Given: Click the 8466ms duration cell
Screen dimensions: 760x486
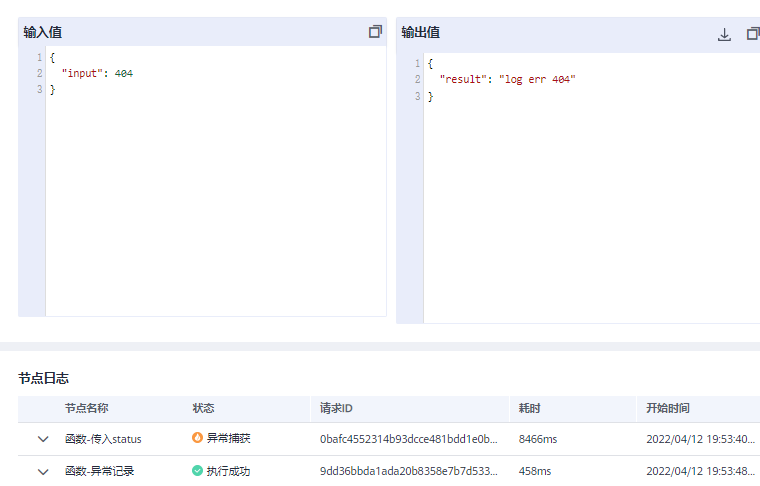Looking at the screenshot, I should click(538, 439).
